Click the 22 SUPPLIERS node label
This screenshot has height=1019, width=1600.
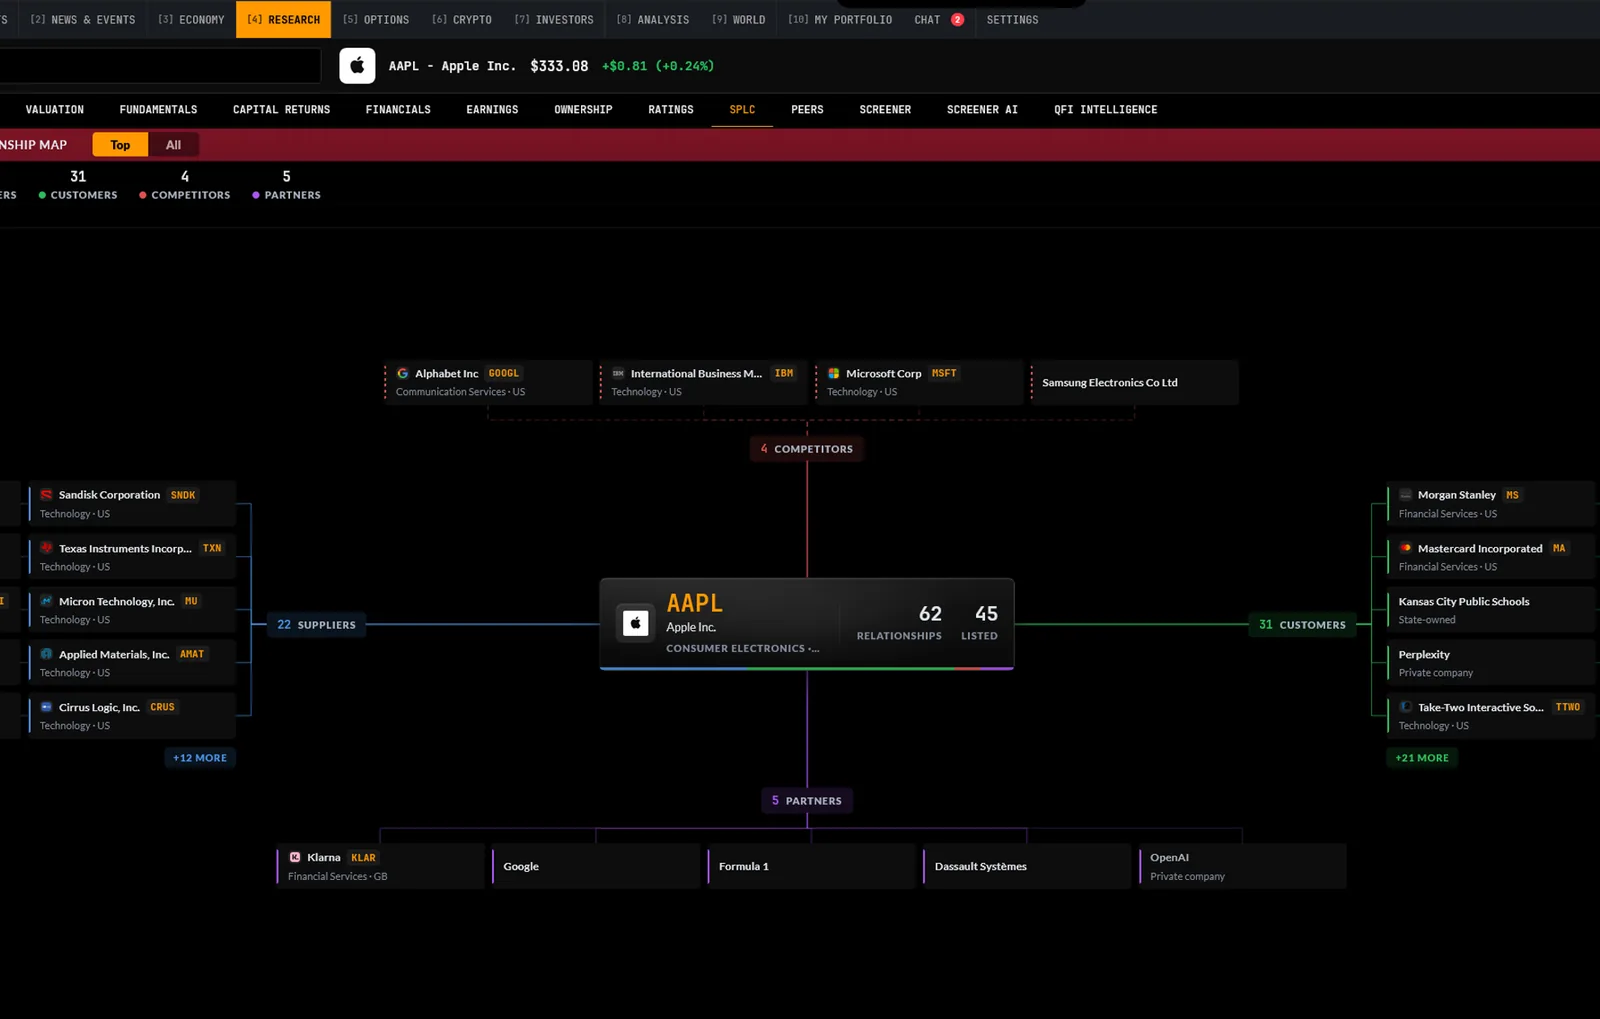tap(316, 625)
